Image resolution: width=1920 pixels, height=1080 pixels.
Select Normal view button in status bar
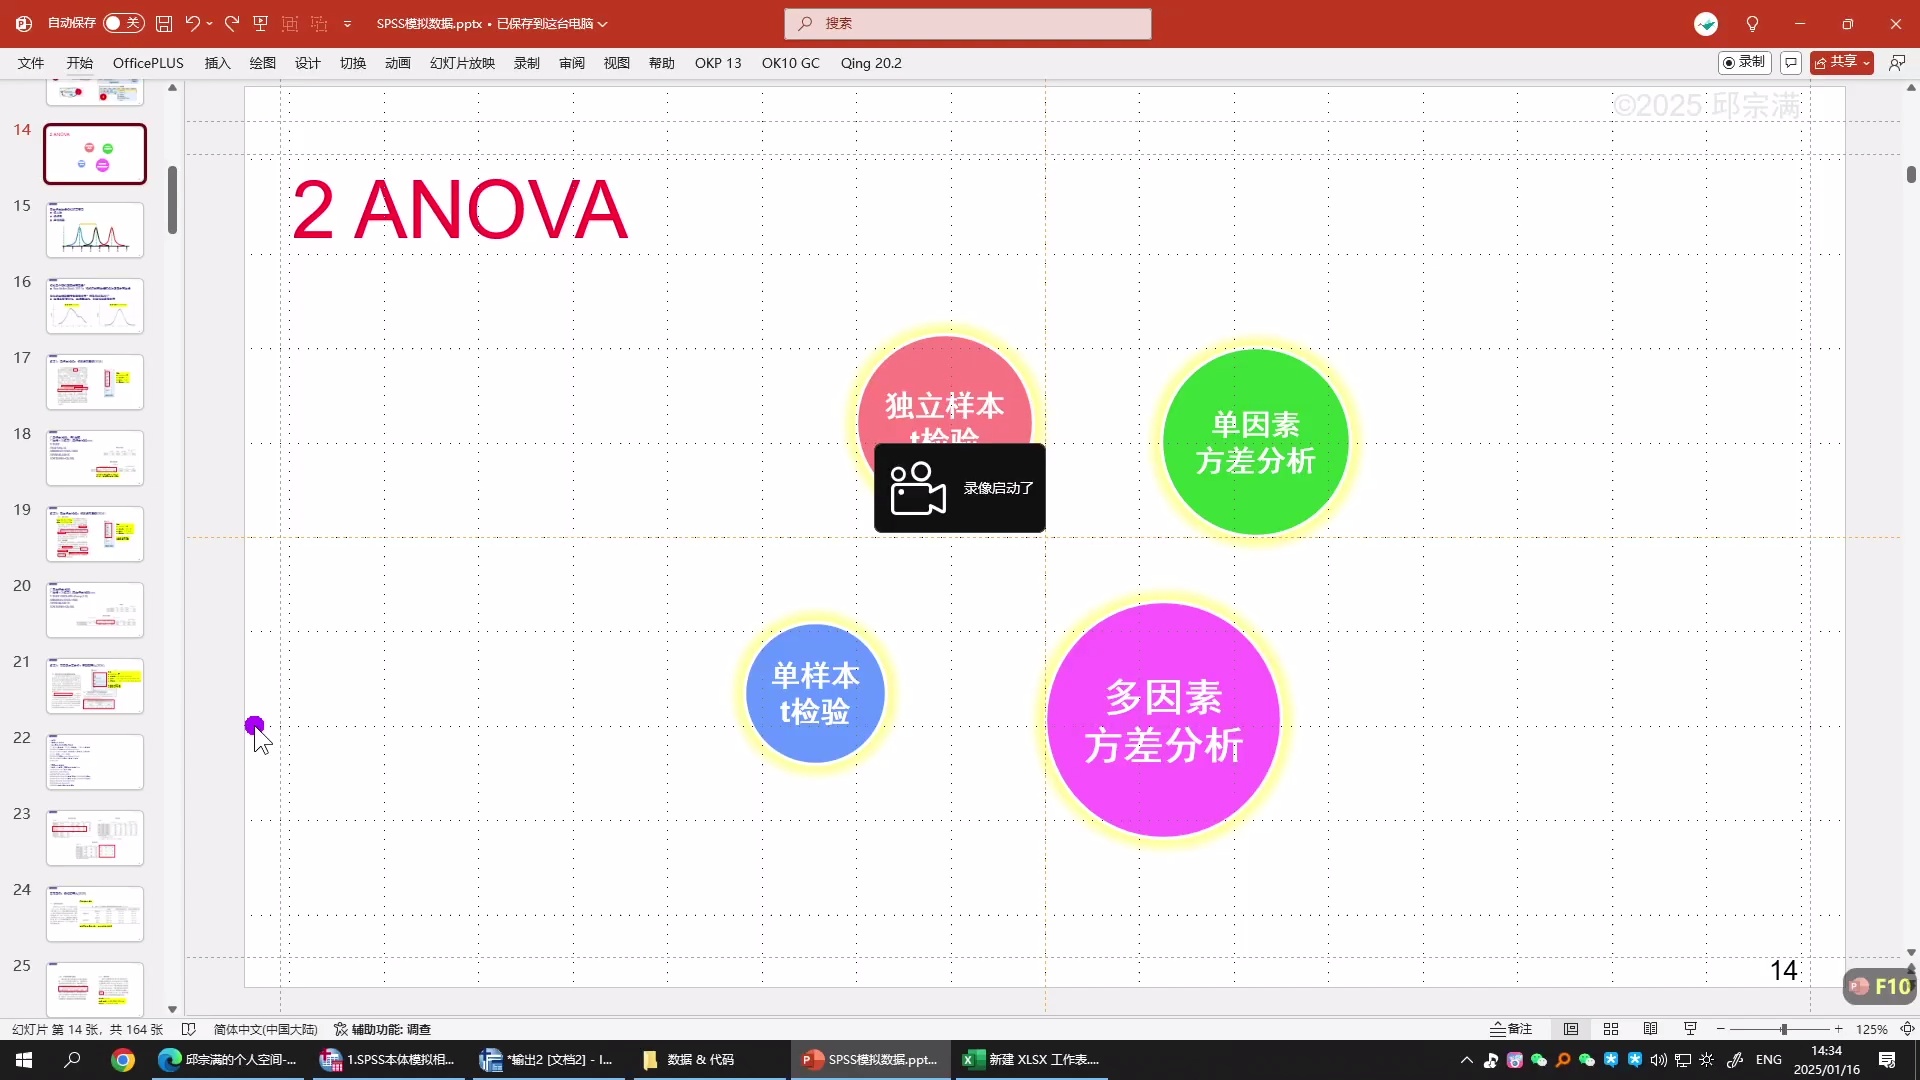coord(1571,1029)
